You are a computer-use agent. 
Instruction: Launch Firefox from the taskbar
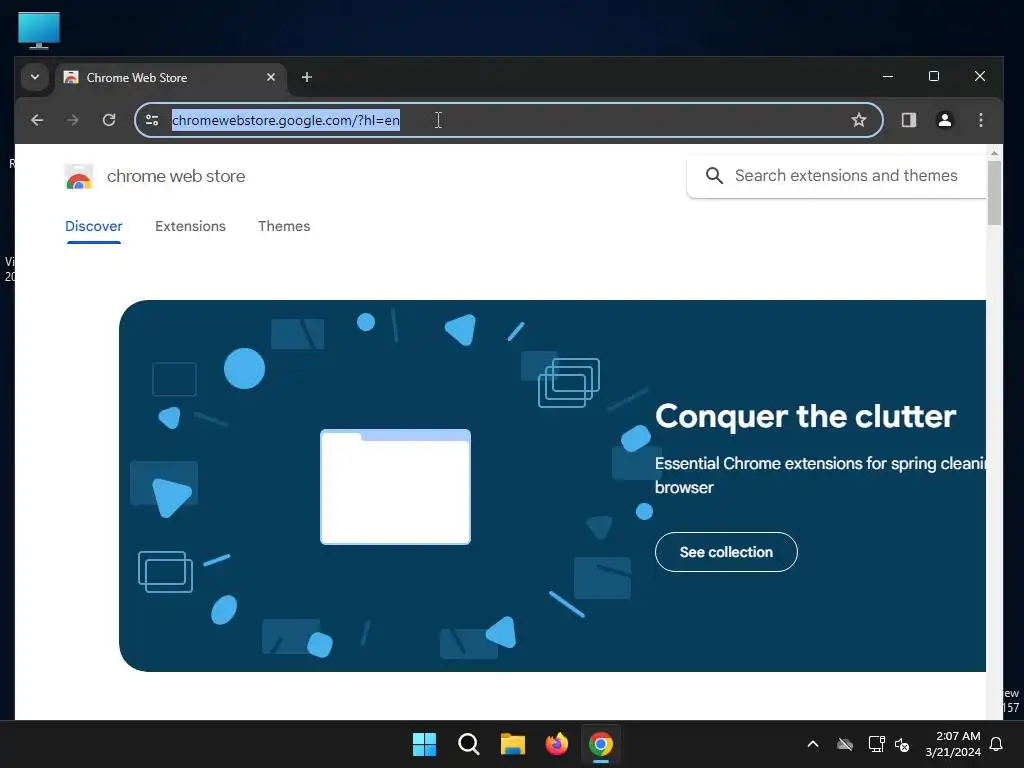(556, 744)
